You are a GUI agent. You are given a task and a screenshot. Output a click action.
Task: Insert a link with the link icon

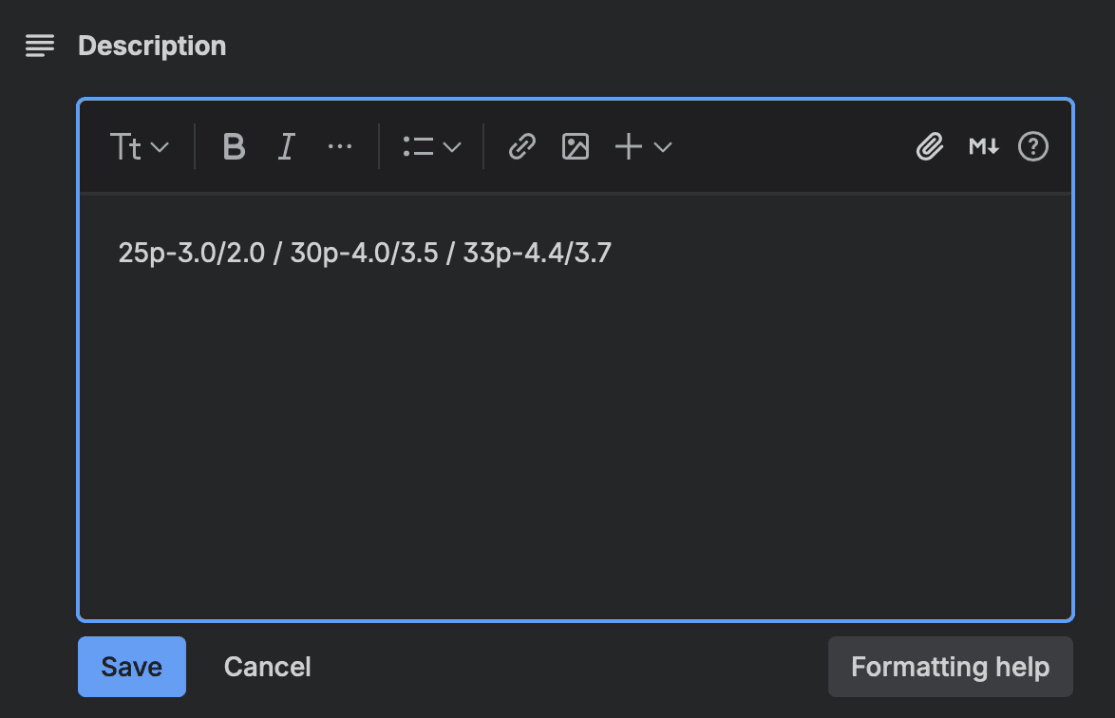tap(521, 147)
